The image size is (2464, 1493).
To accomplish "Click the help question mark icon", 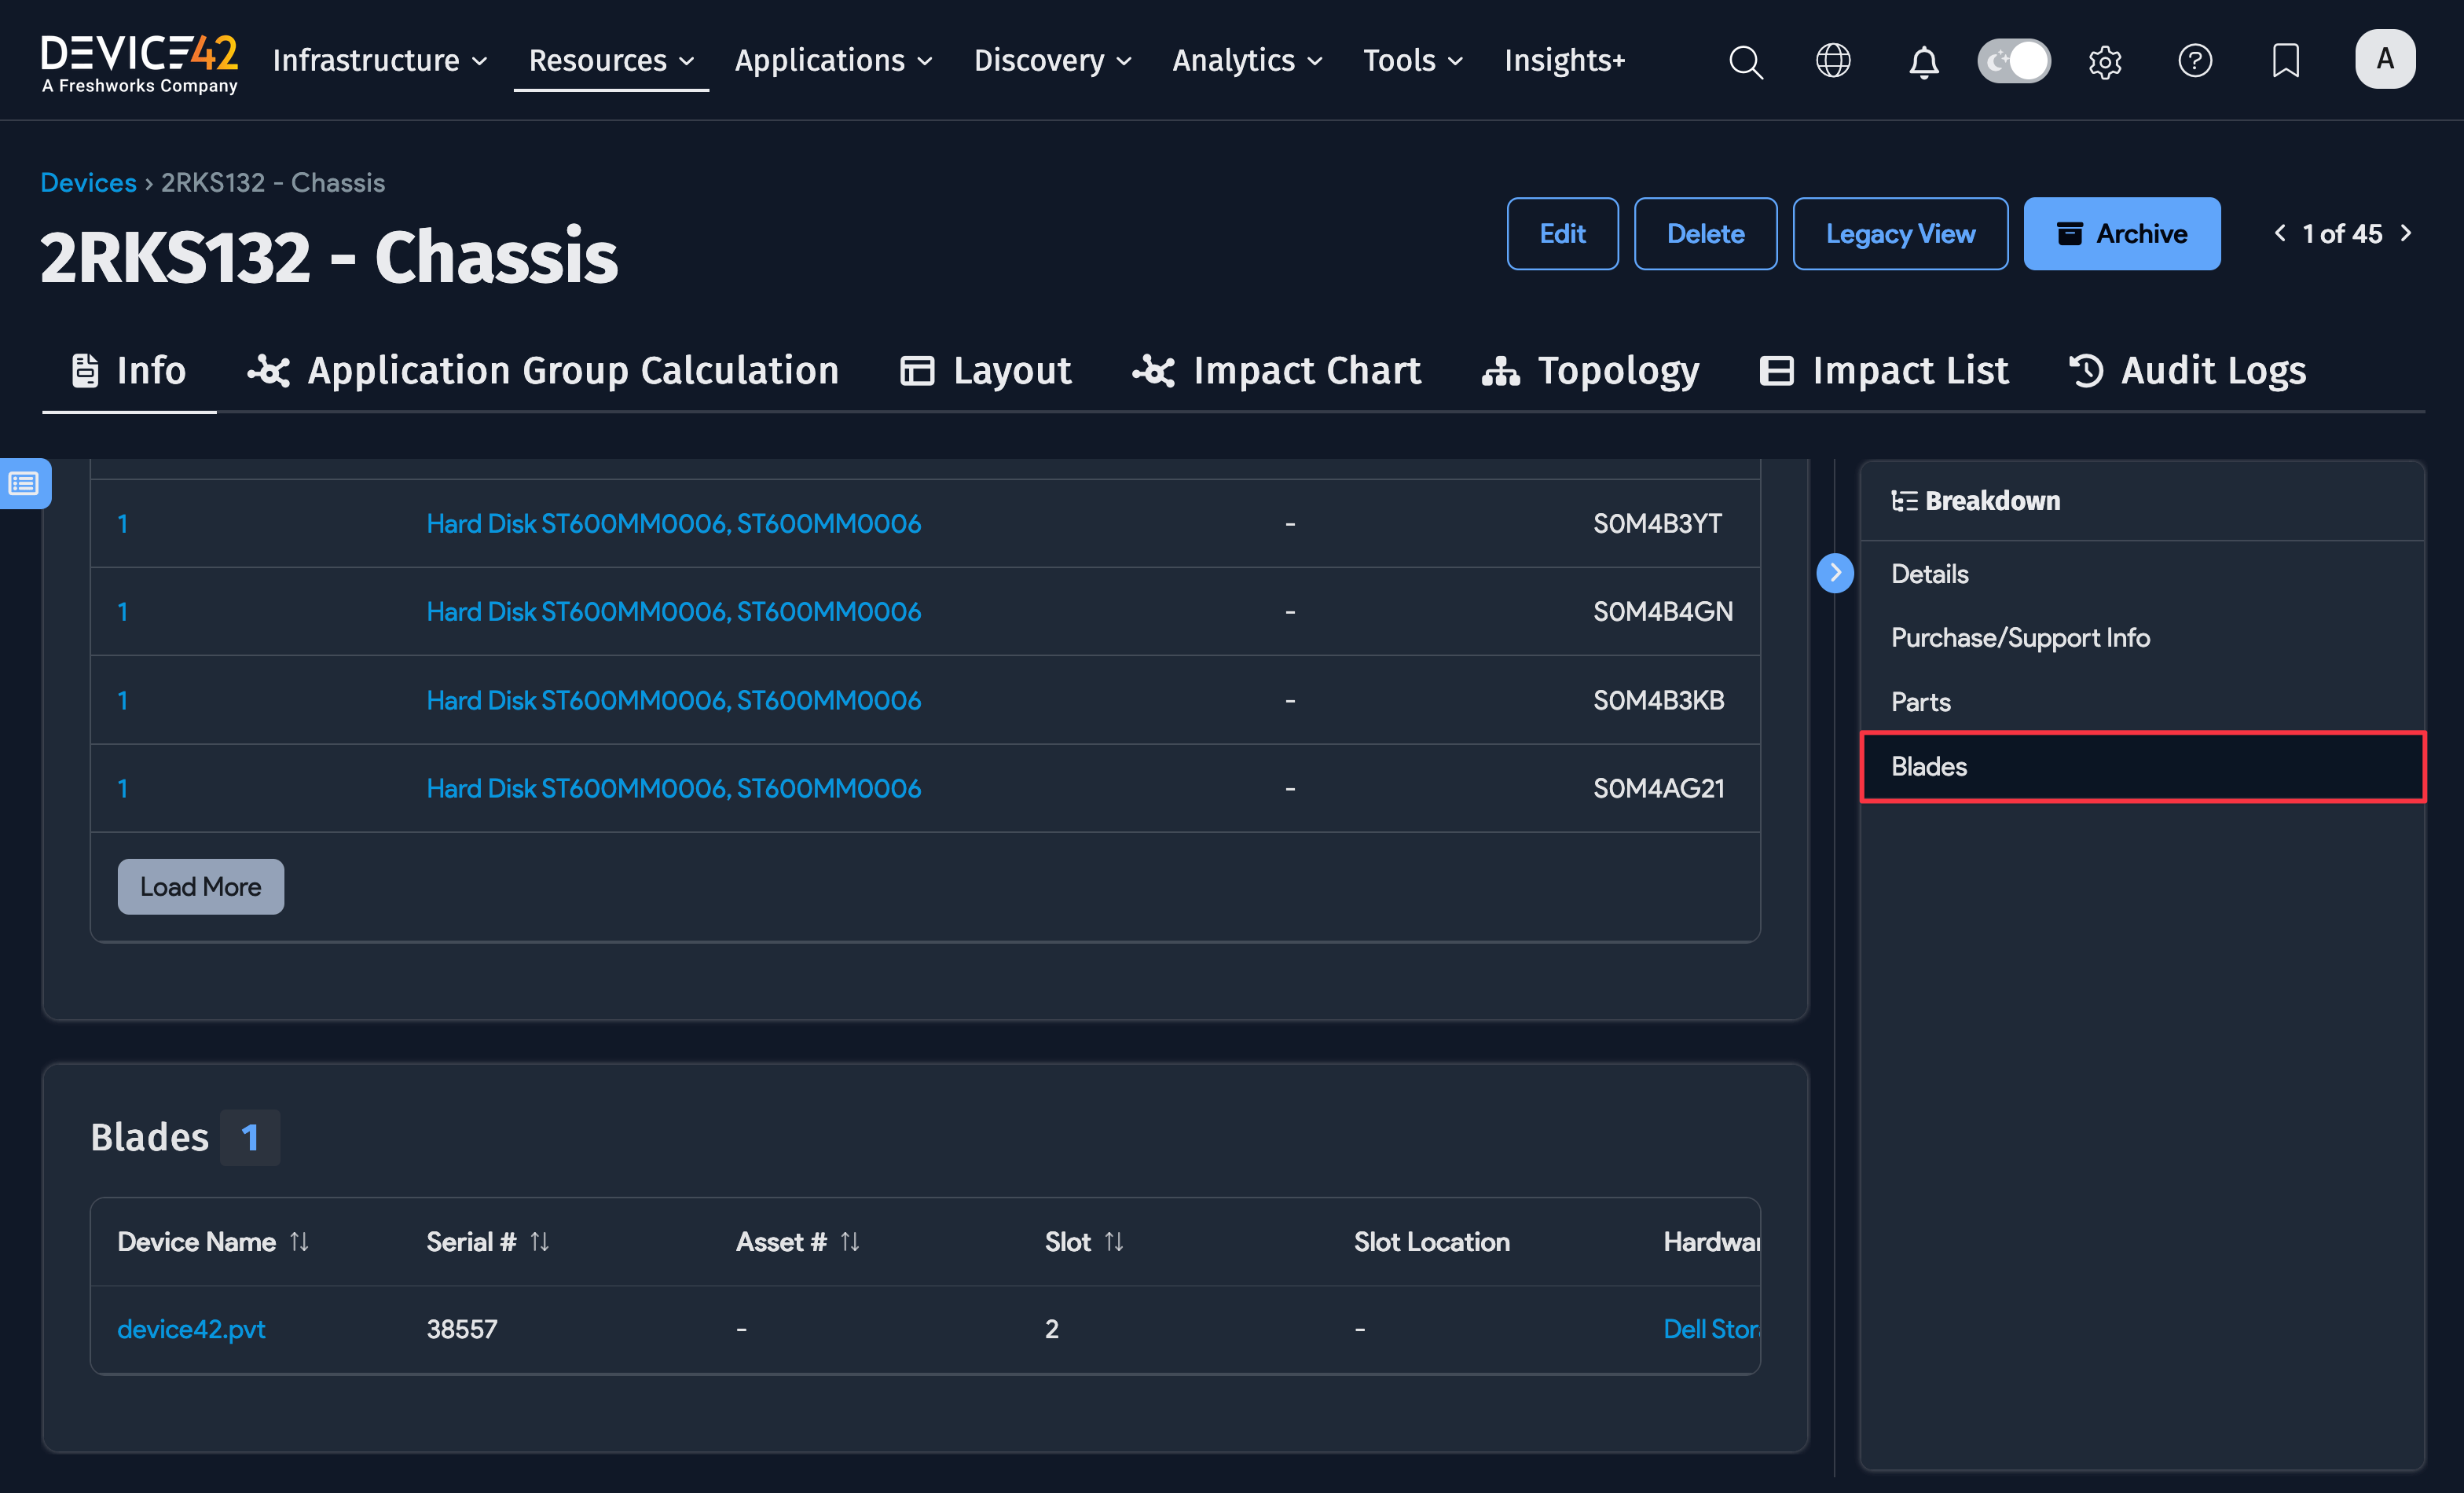I will coord(2194,61).
